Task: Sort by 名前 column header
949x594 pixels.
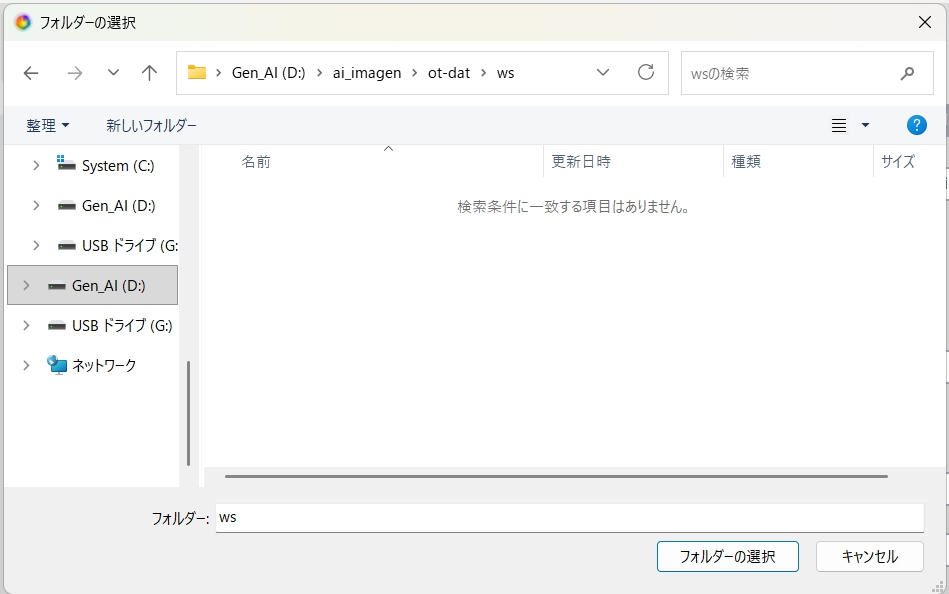Action: point(256,162)
